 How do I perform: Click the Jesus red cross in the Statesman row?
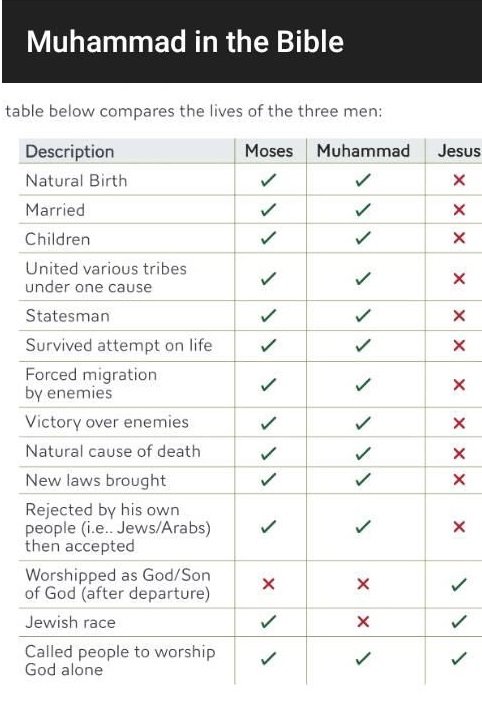tap(459, 315)
